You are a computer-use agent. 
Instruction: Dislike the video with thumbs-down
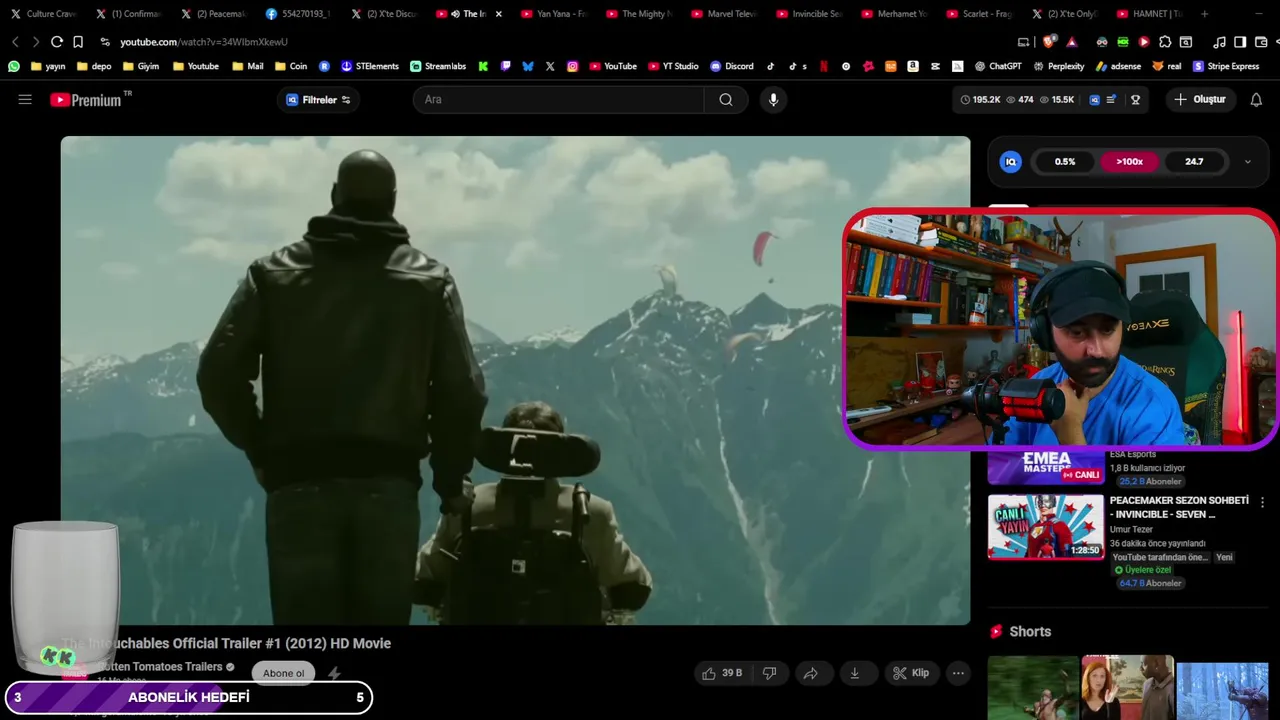tap(770, 673)
